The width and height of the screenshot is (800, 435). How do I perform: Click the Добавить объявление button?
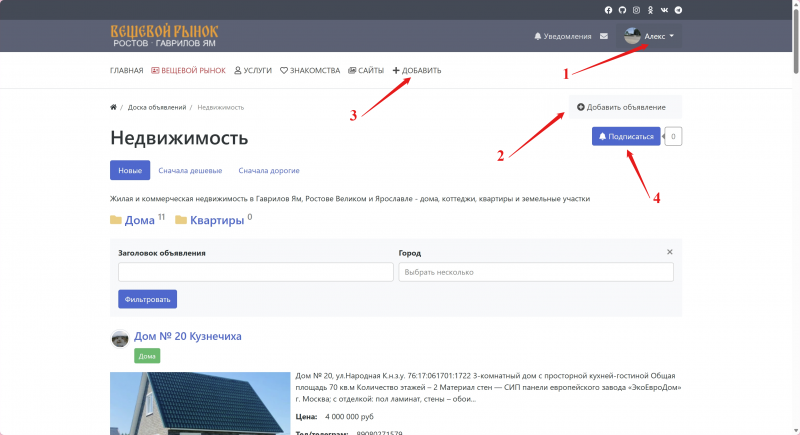[622, 106]
